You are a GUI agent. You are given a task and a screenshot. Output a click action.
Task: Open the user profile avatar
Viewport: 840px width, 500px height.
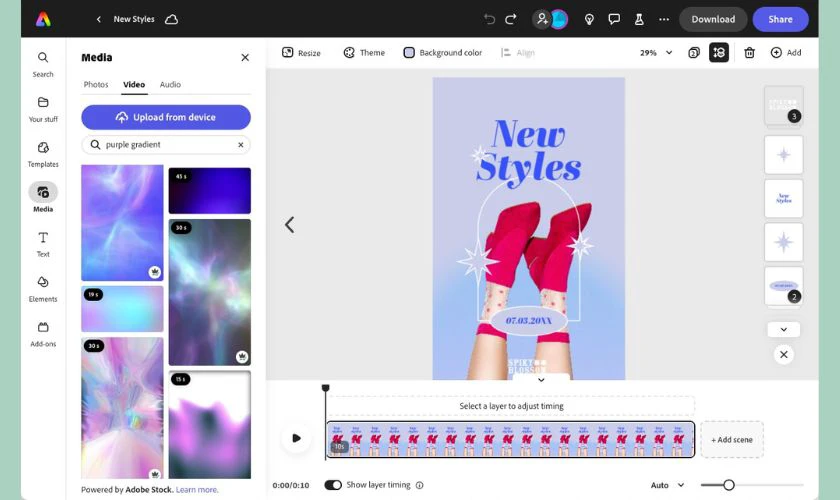[559, 19]
